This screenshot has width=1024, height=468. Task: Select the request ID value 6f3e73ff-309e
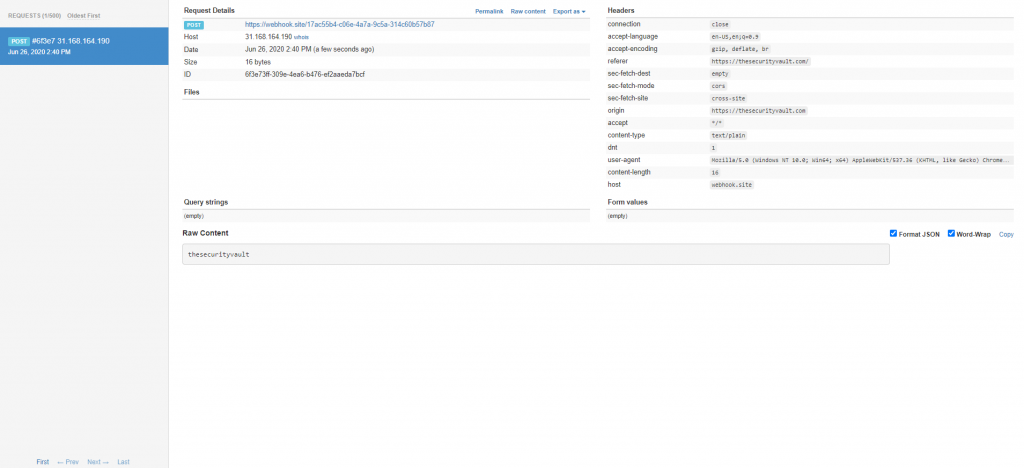(304, 74)
